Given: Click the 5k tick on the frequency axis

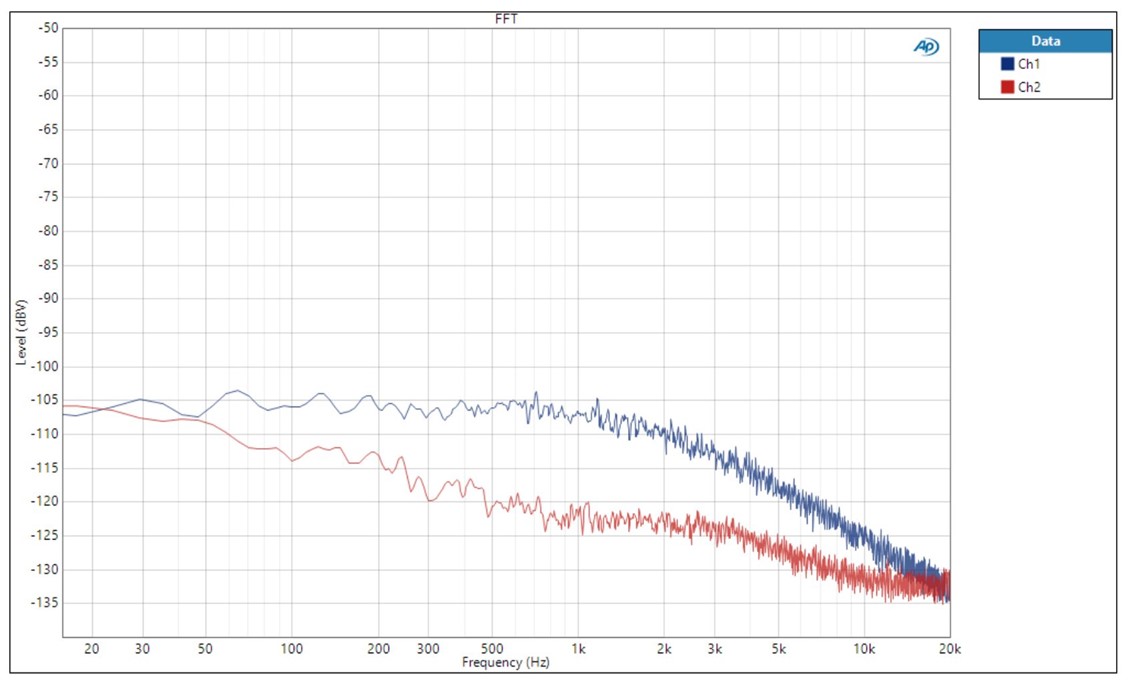Looking at the screenshot, I should pyautogui.click(x=778, y=649).
